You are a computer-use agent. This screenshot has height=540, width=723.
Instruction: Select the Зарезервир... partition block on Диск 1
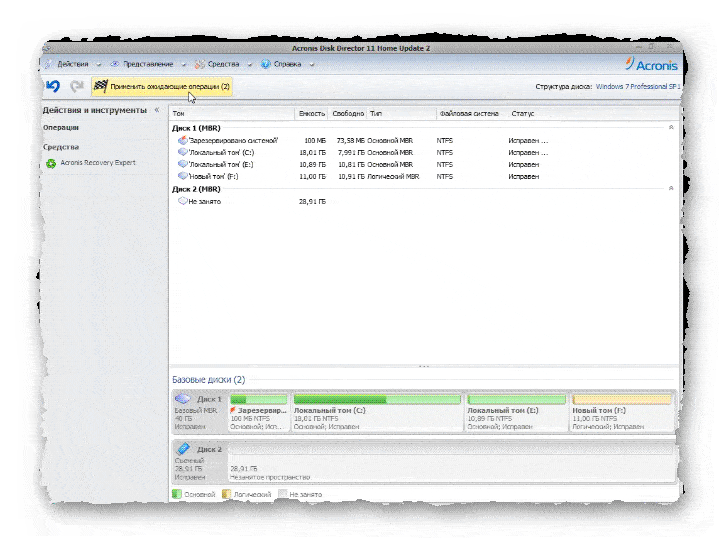point(259,412)
